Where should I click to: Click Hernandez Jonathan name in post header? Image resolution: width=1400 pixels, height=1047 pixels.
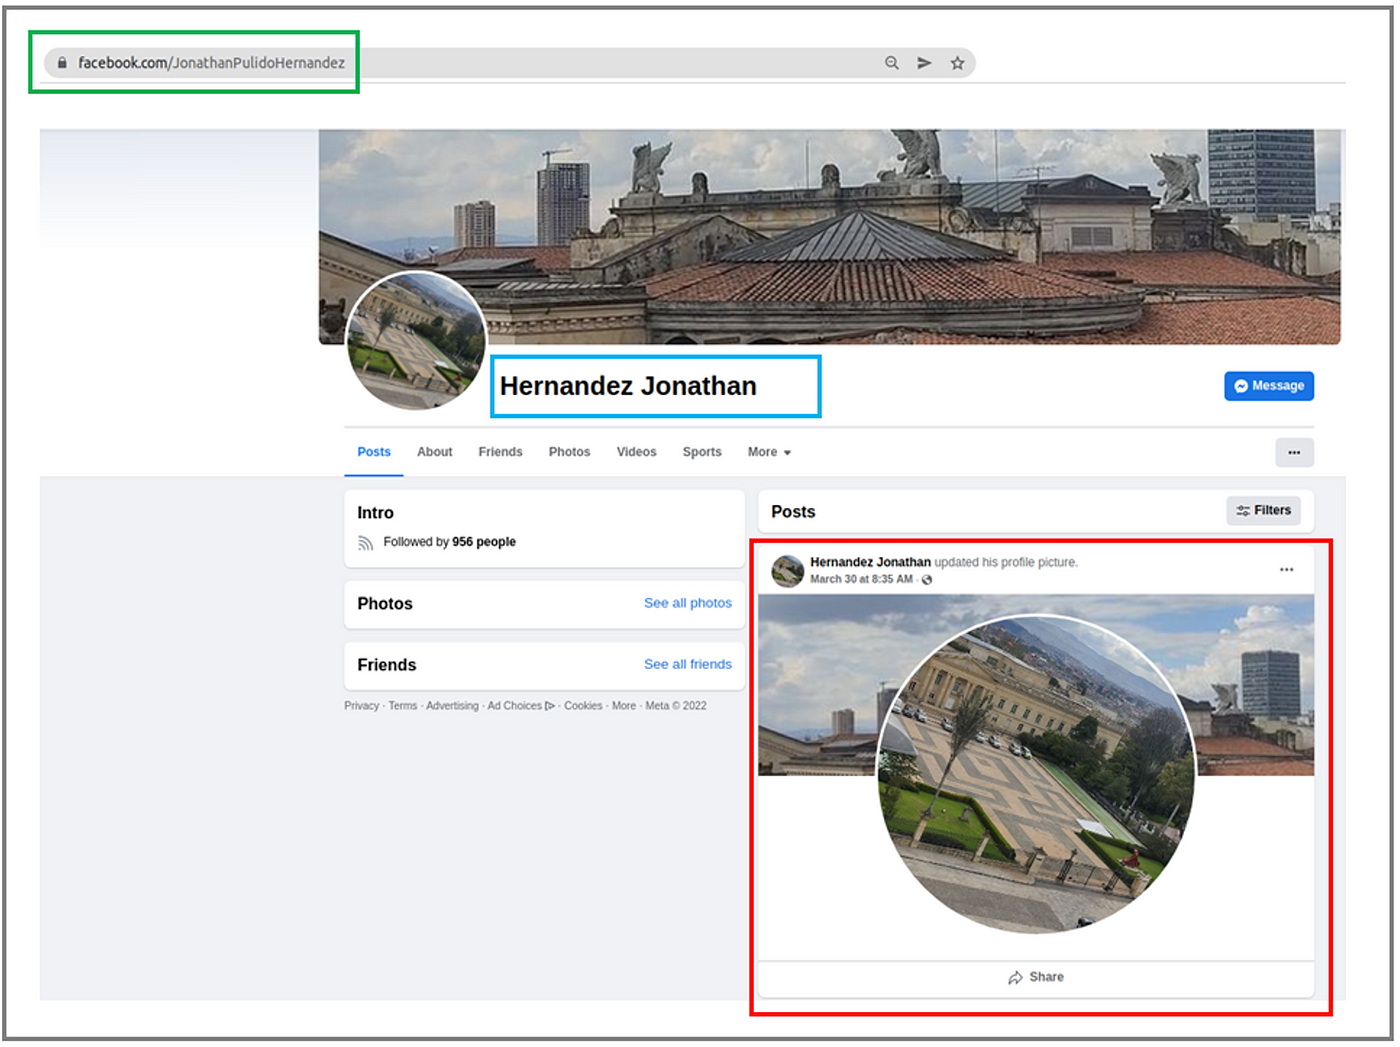coord(870,562)
